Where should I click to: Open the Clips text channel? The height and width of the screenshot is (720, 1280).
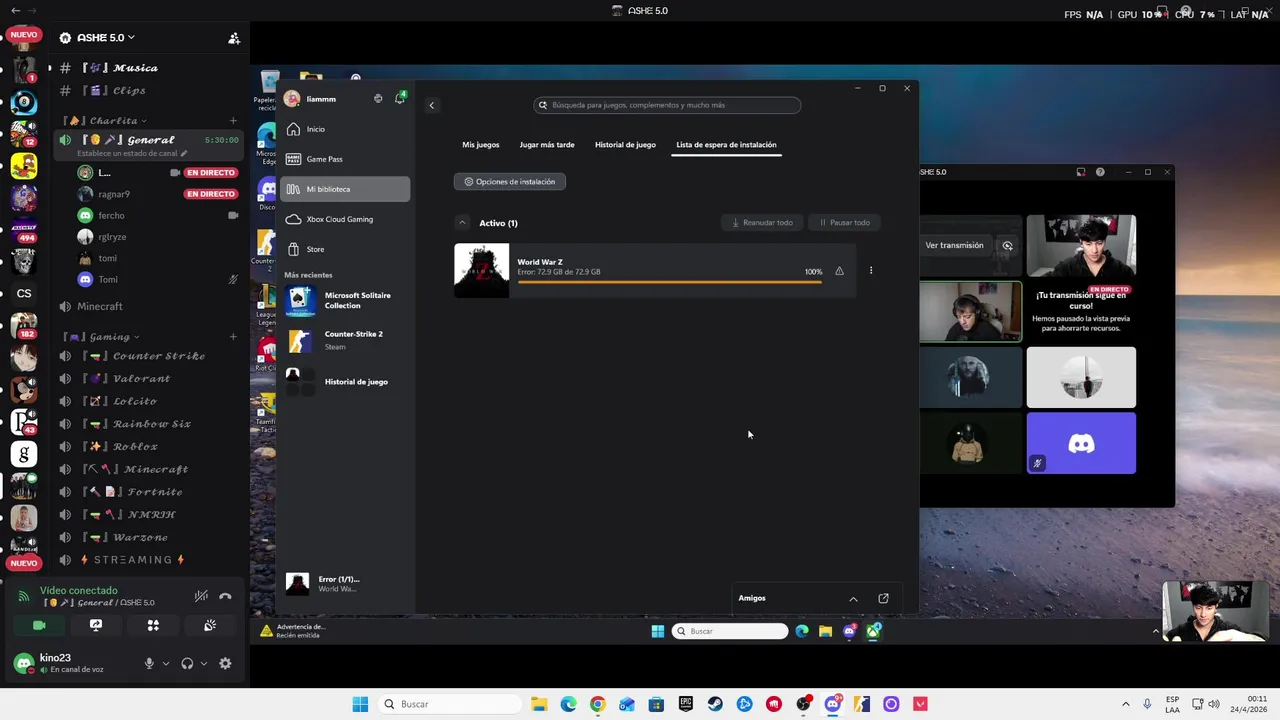click(150, 91)
